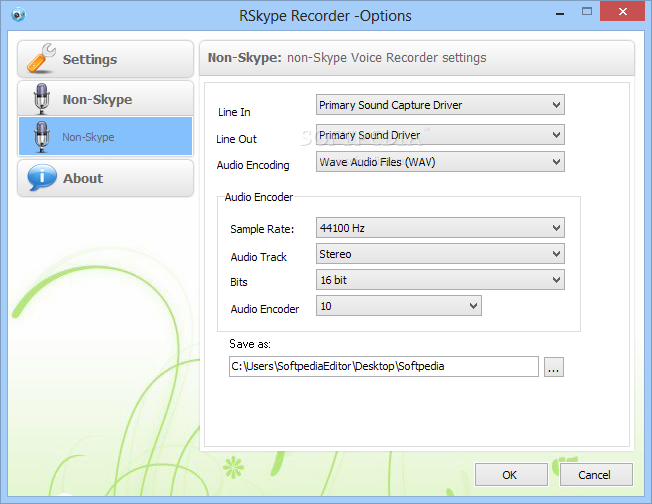Screen dimensions: 652x504
Task: Click the Save as: label
Action: point(250,344)
